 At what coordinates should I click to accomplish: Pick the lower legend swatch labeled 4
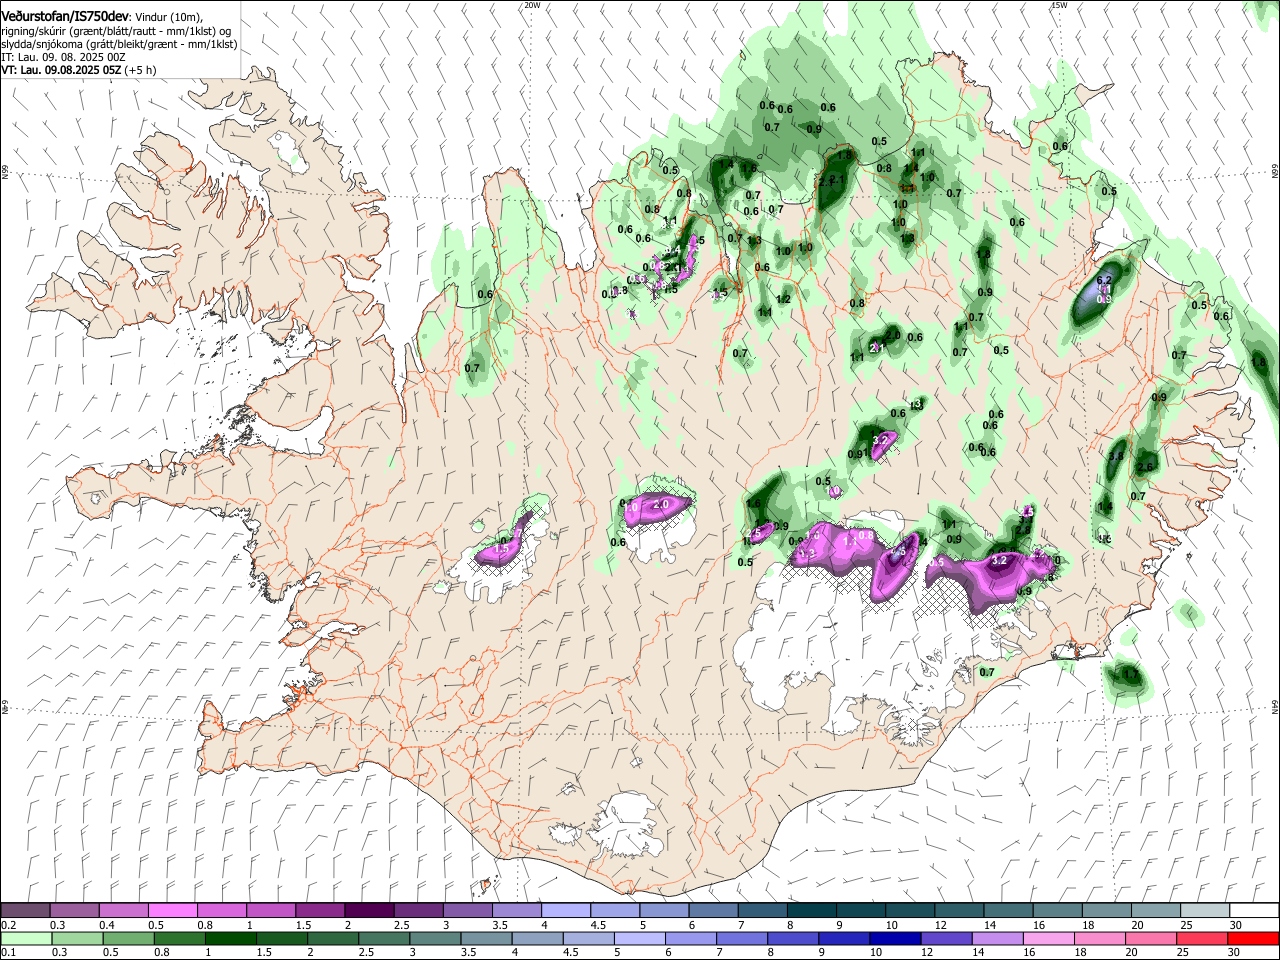pos(538,938)
